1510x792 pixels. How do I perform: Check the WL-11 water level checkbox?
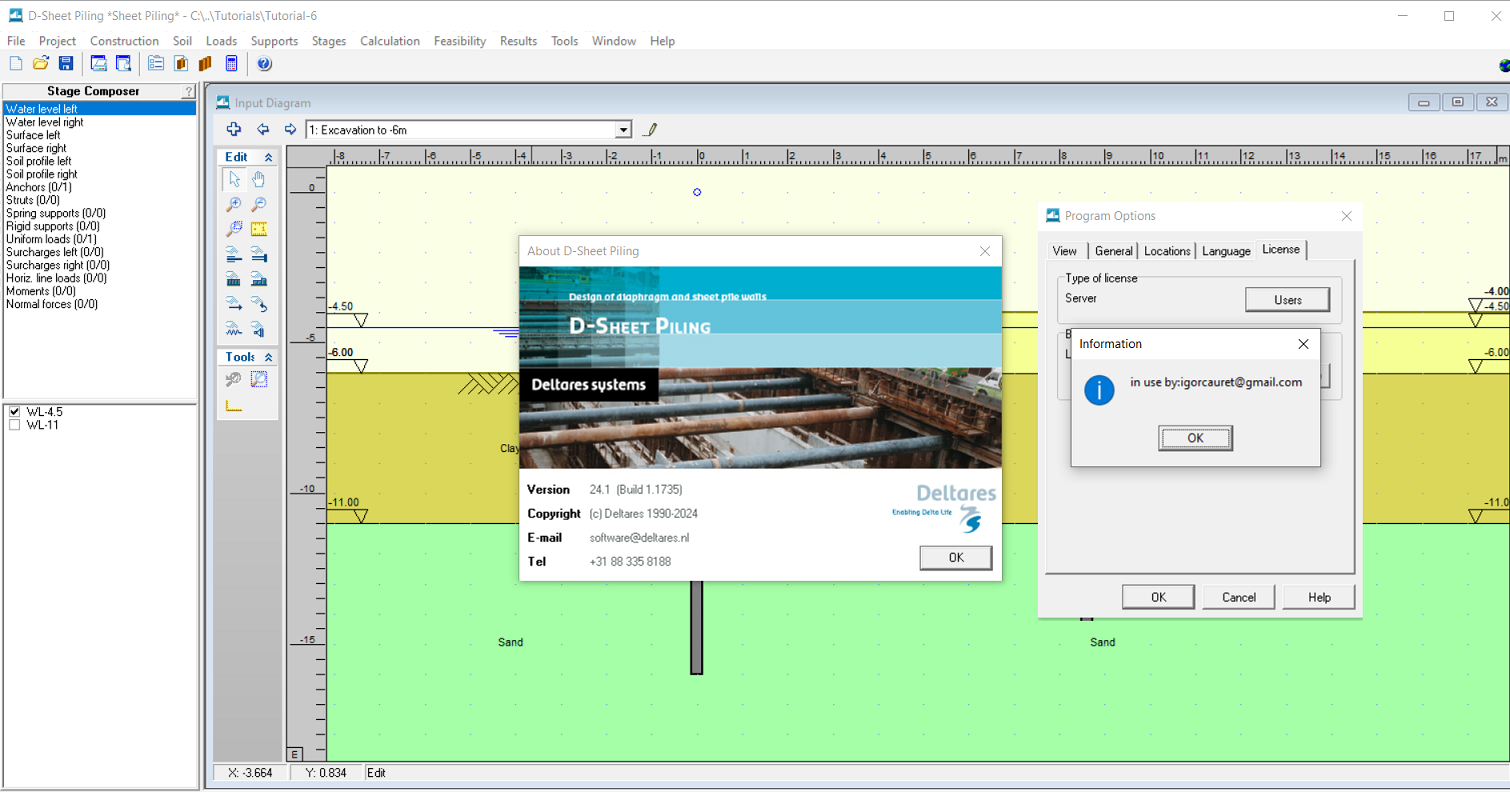click(x=15, y=425)
